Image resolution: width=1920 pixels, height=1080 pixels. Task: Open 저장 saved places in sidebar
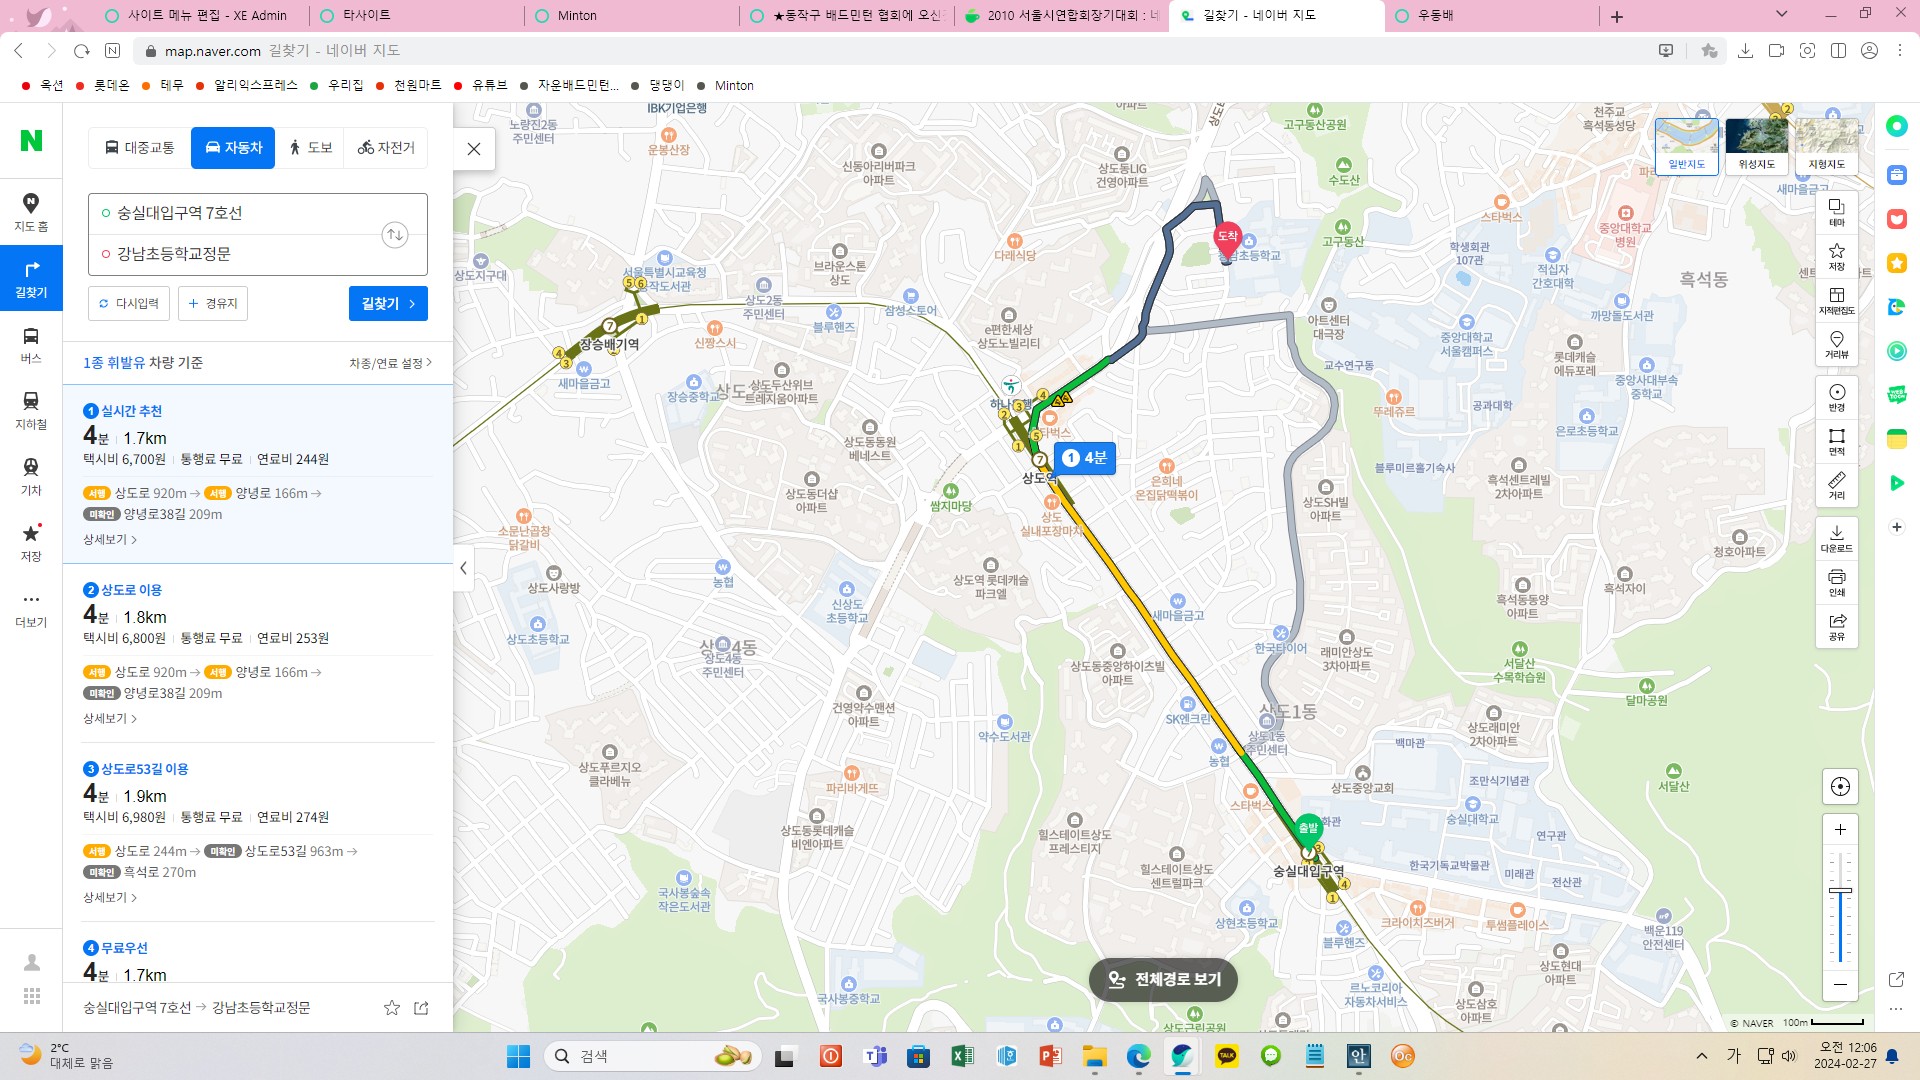pyautogui.click(x=31, y=542)
